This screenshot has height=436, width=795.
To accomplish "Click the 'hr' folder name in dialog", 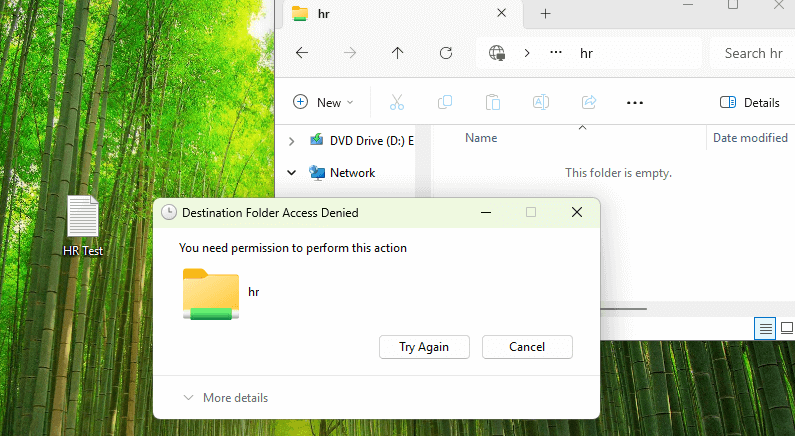I will pyautogui.click(x=254, y=292).
